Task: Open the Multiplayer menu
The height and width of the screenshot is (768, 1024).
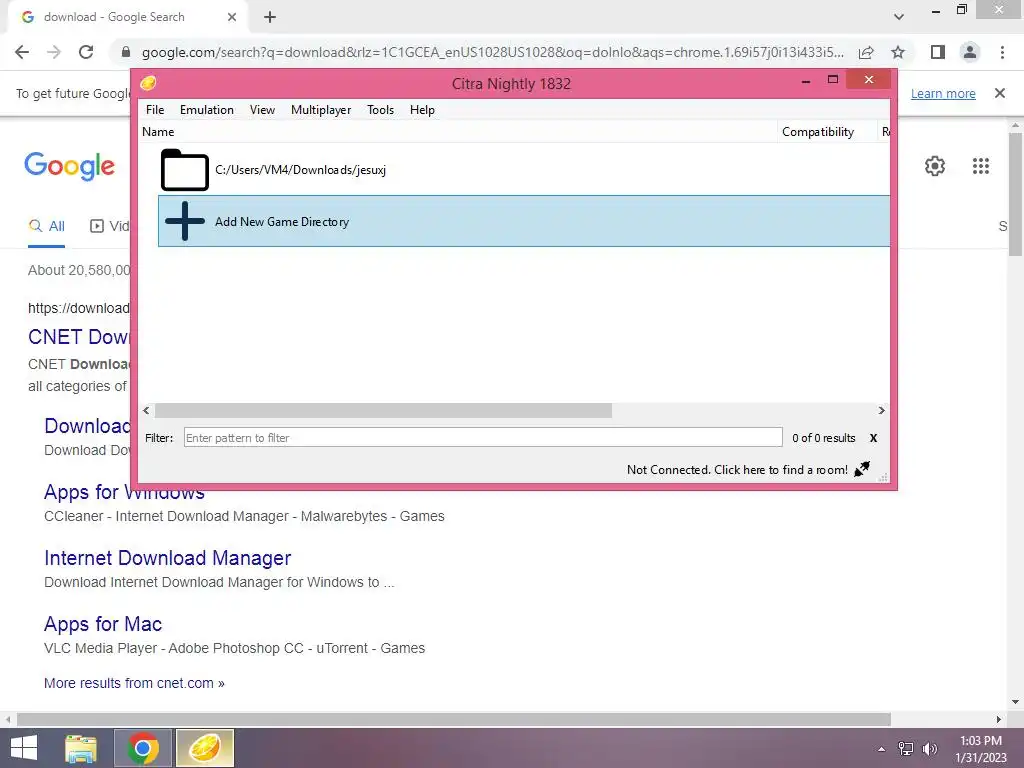Action: click(321, 110)
